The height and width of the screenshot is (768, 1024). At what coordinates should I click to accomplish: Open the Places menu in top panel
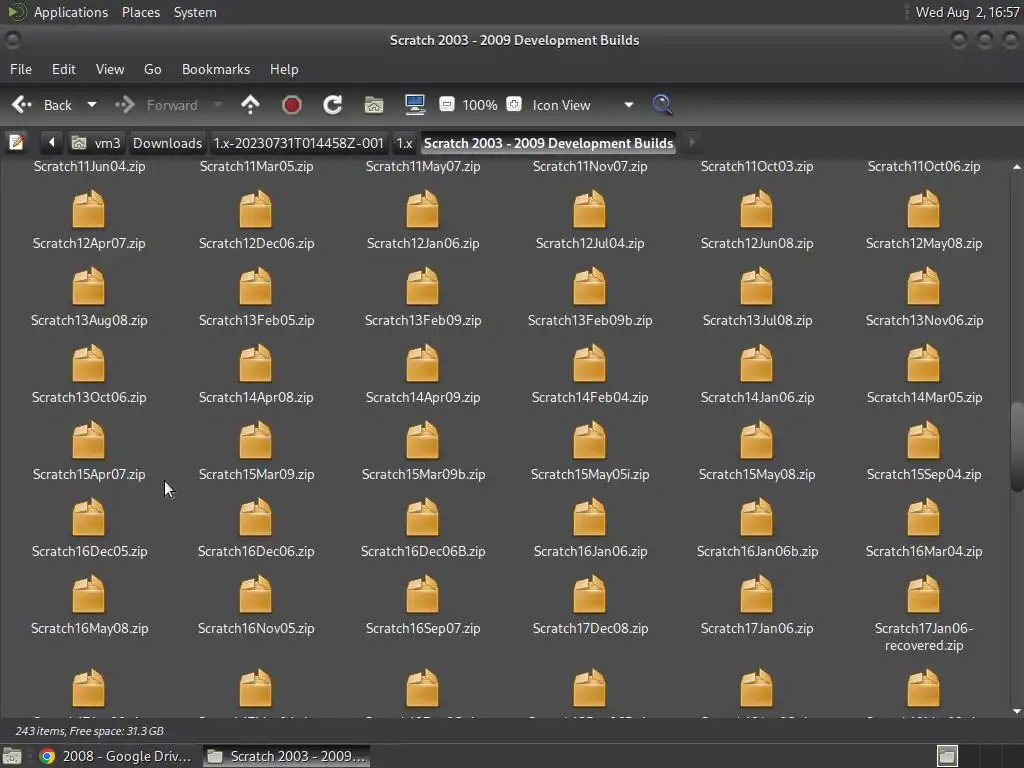[141, 12]
